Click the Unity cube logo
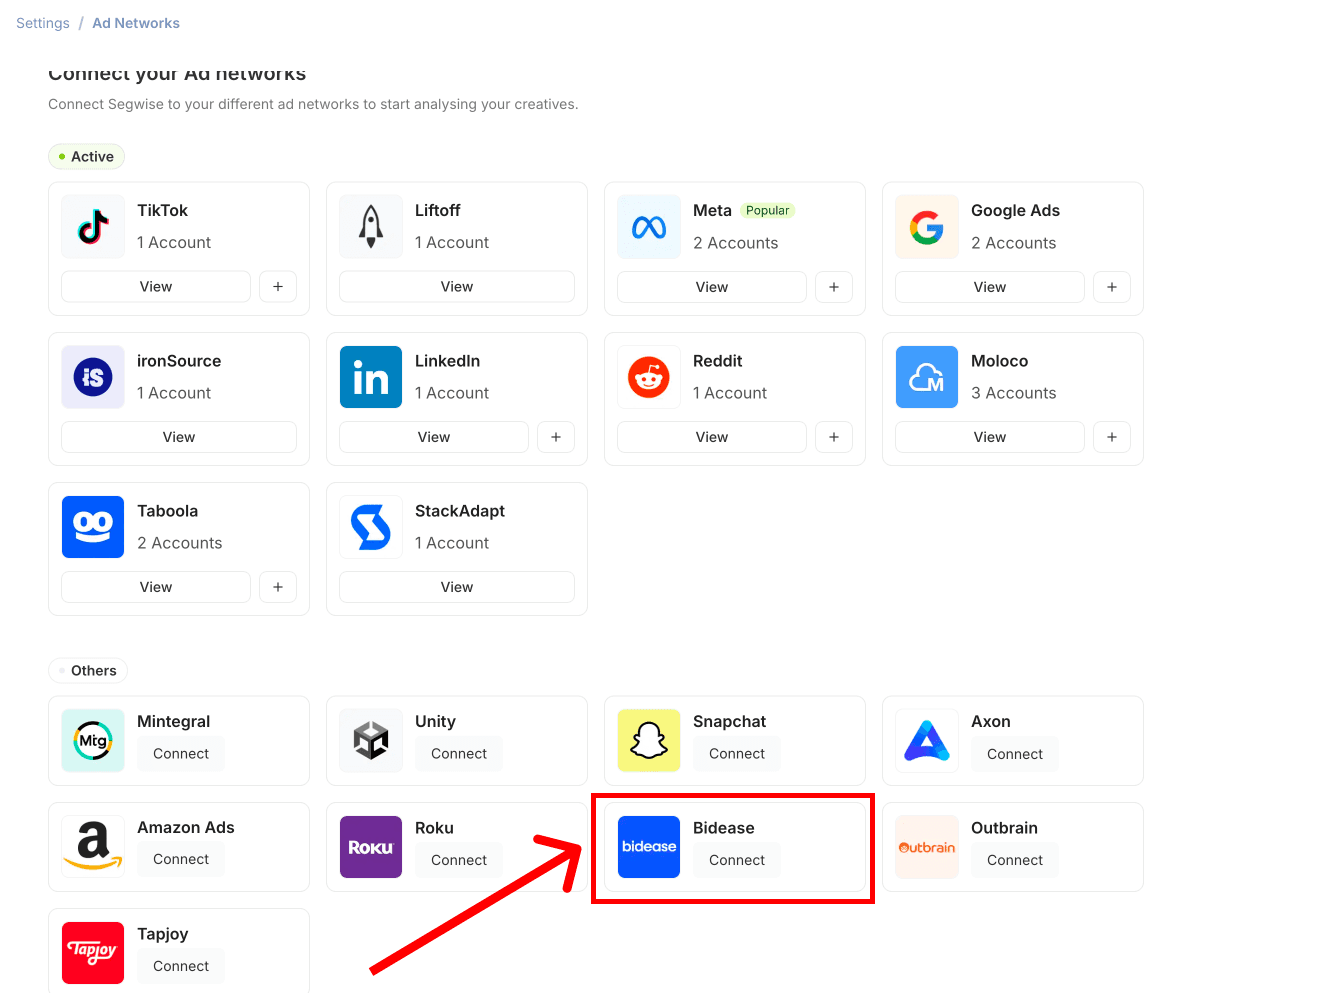Image resolution: width=1317 pixels, height=993 pixels. click(371, 741)
